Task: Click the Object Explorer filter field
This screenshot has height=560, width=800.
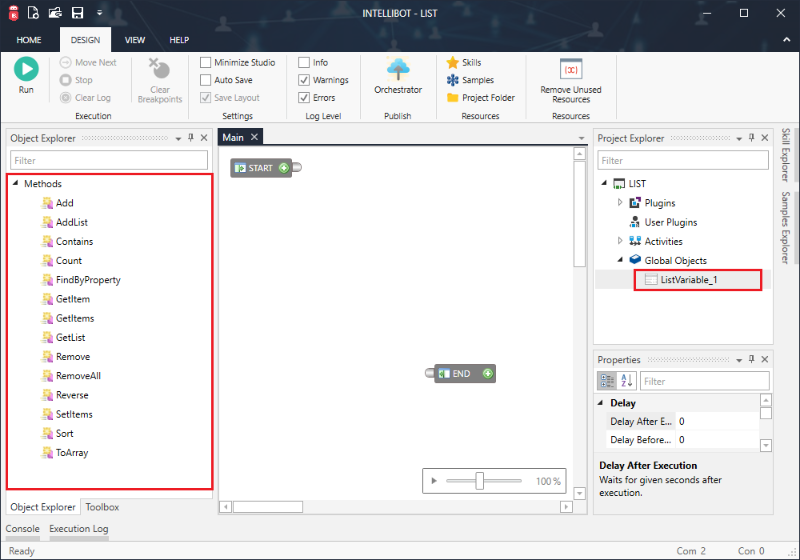Action: pos(109,160)
